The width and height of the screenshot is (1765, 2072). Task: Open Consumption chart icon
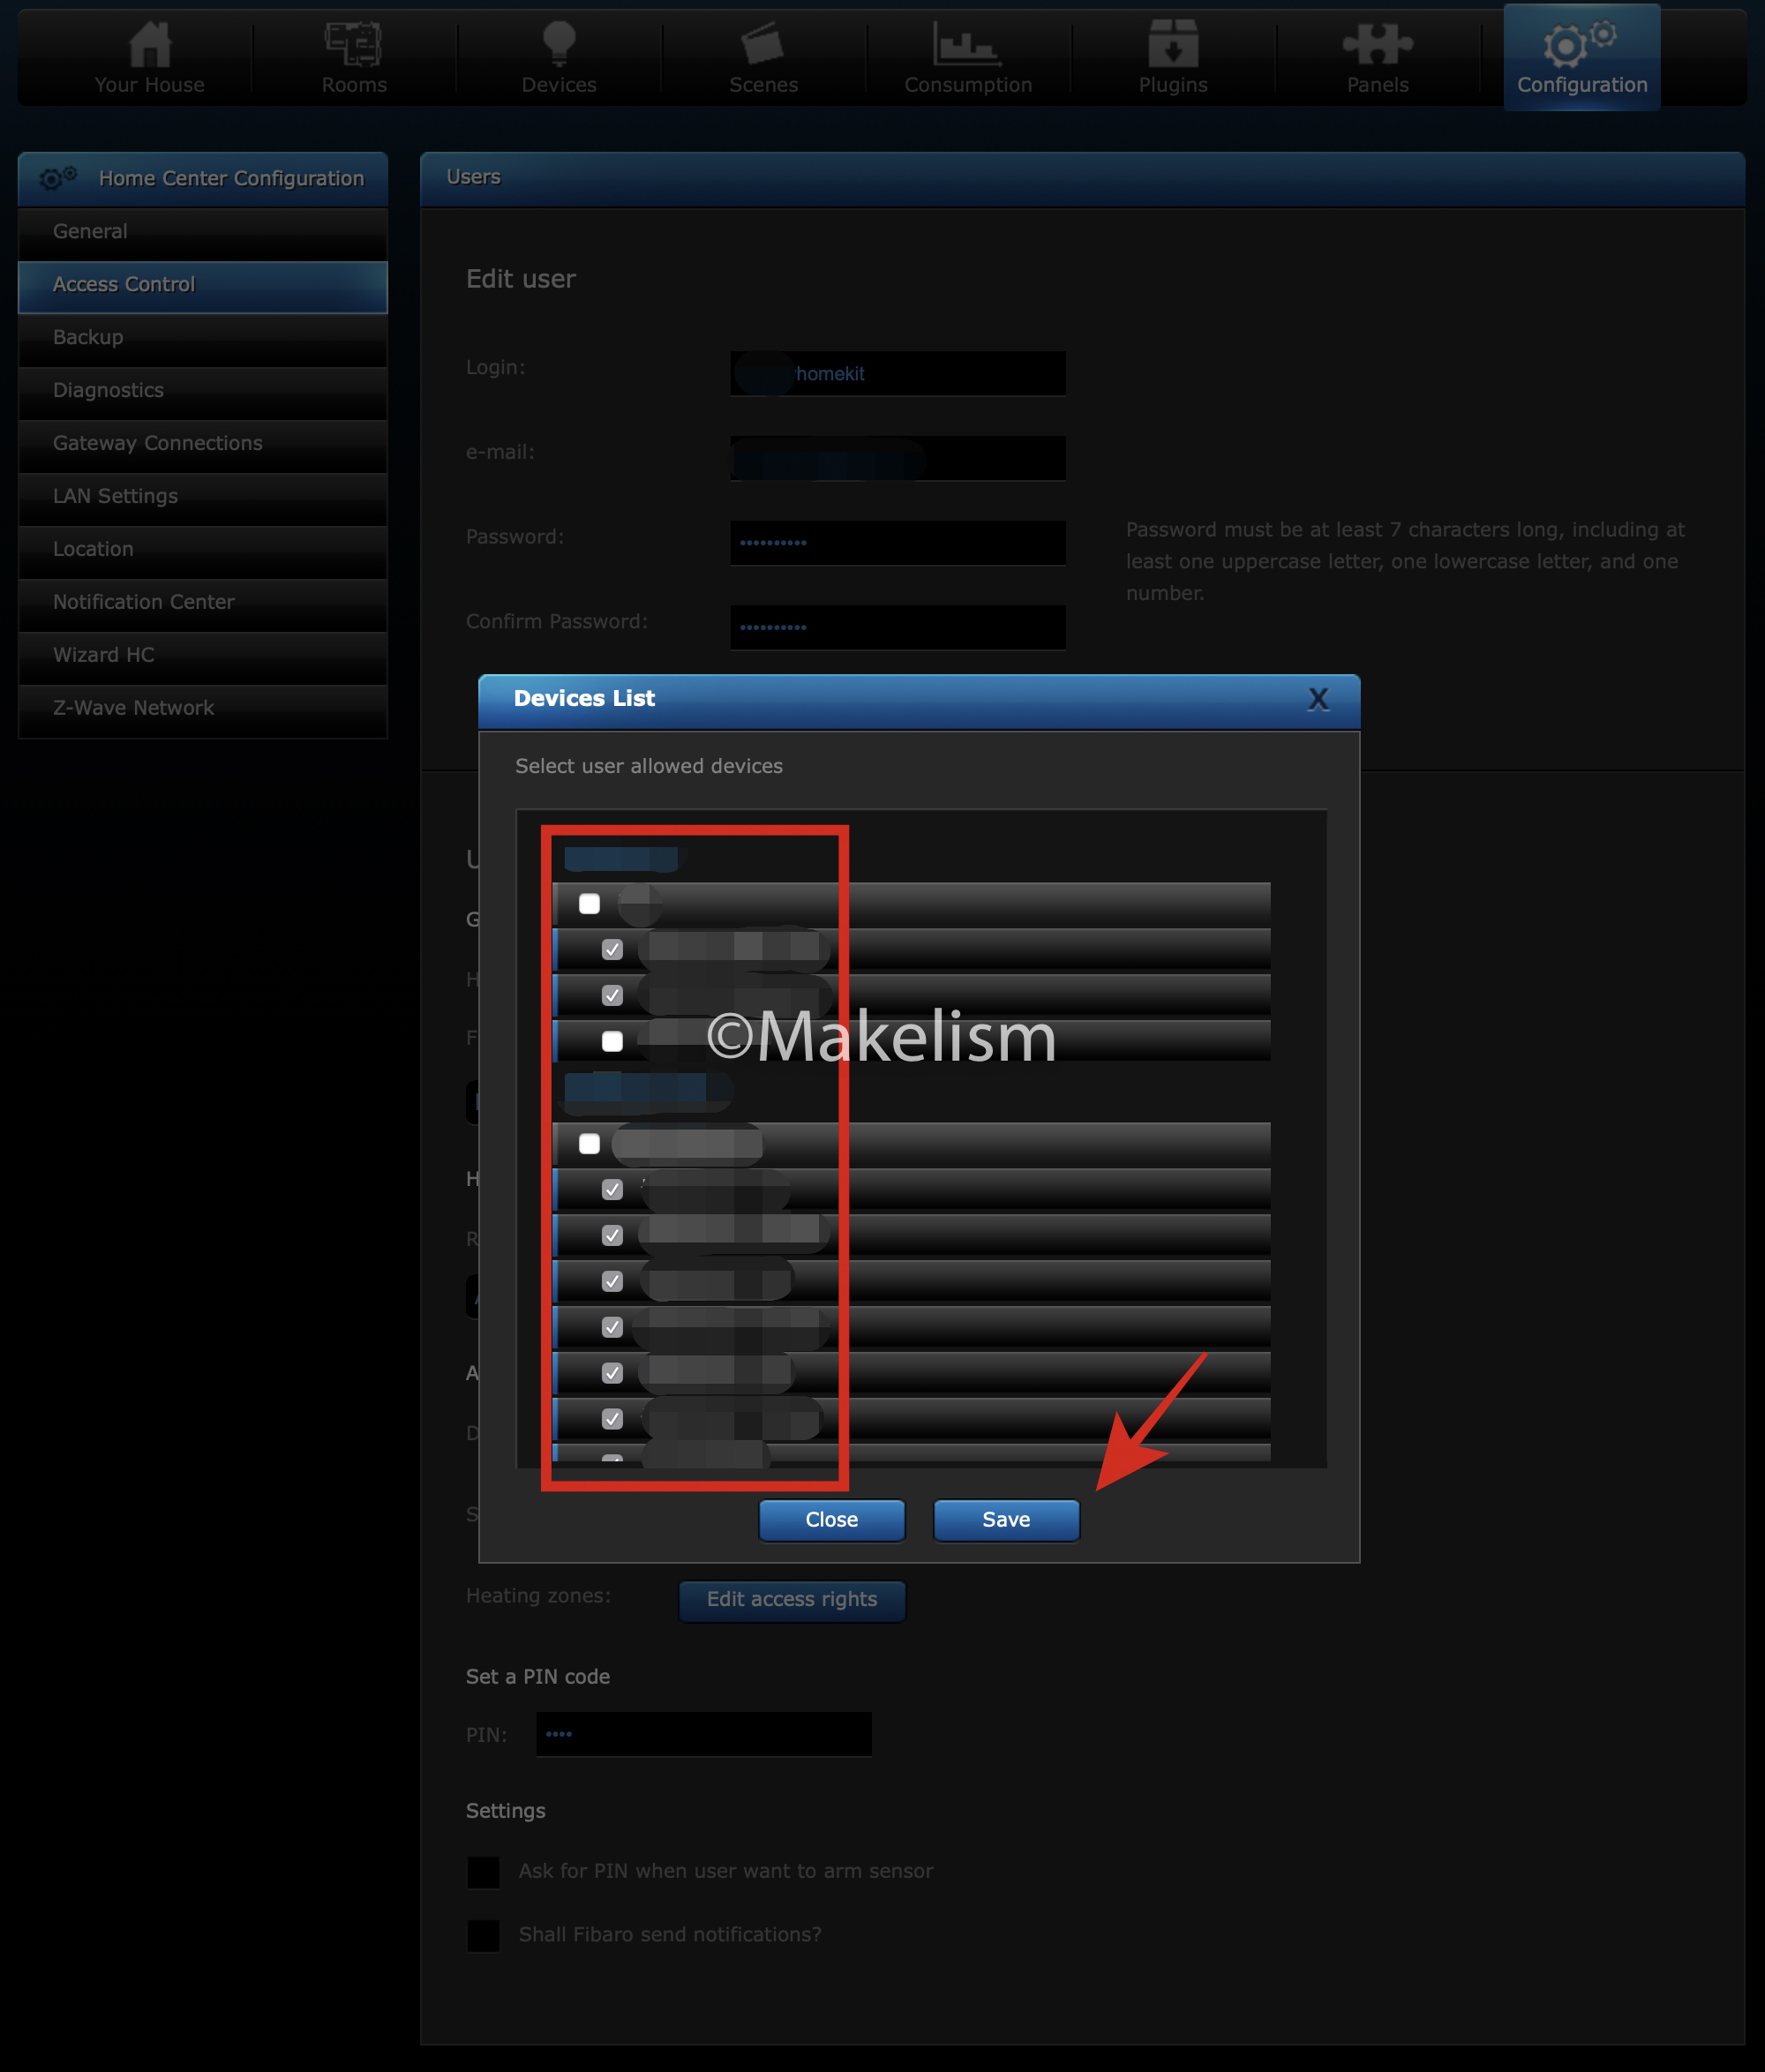[x=967, y=45]
